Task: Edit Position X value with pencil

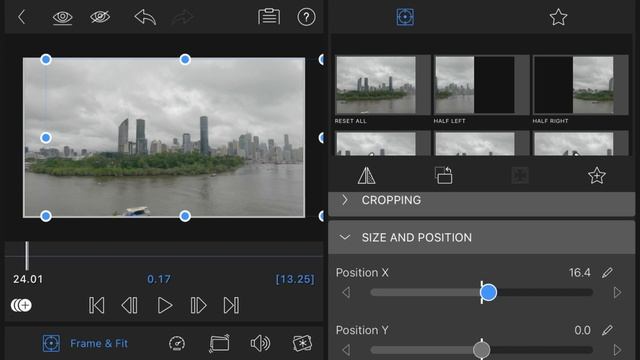Action: tap(607, 273)
